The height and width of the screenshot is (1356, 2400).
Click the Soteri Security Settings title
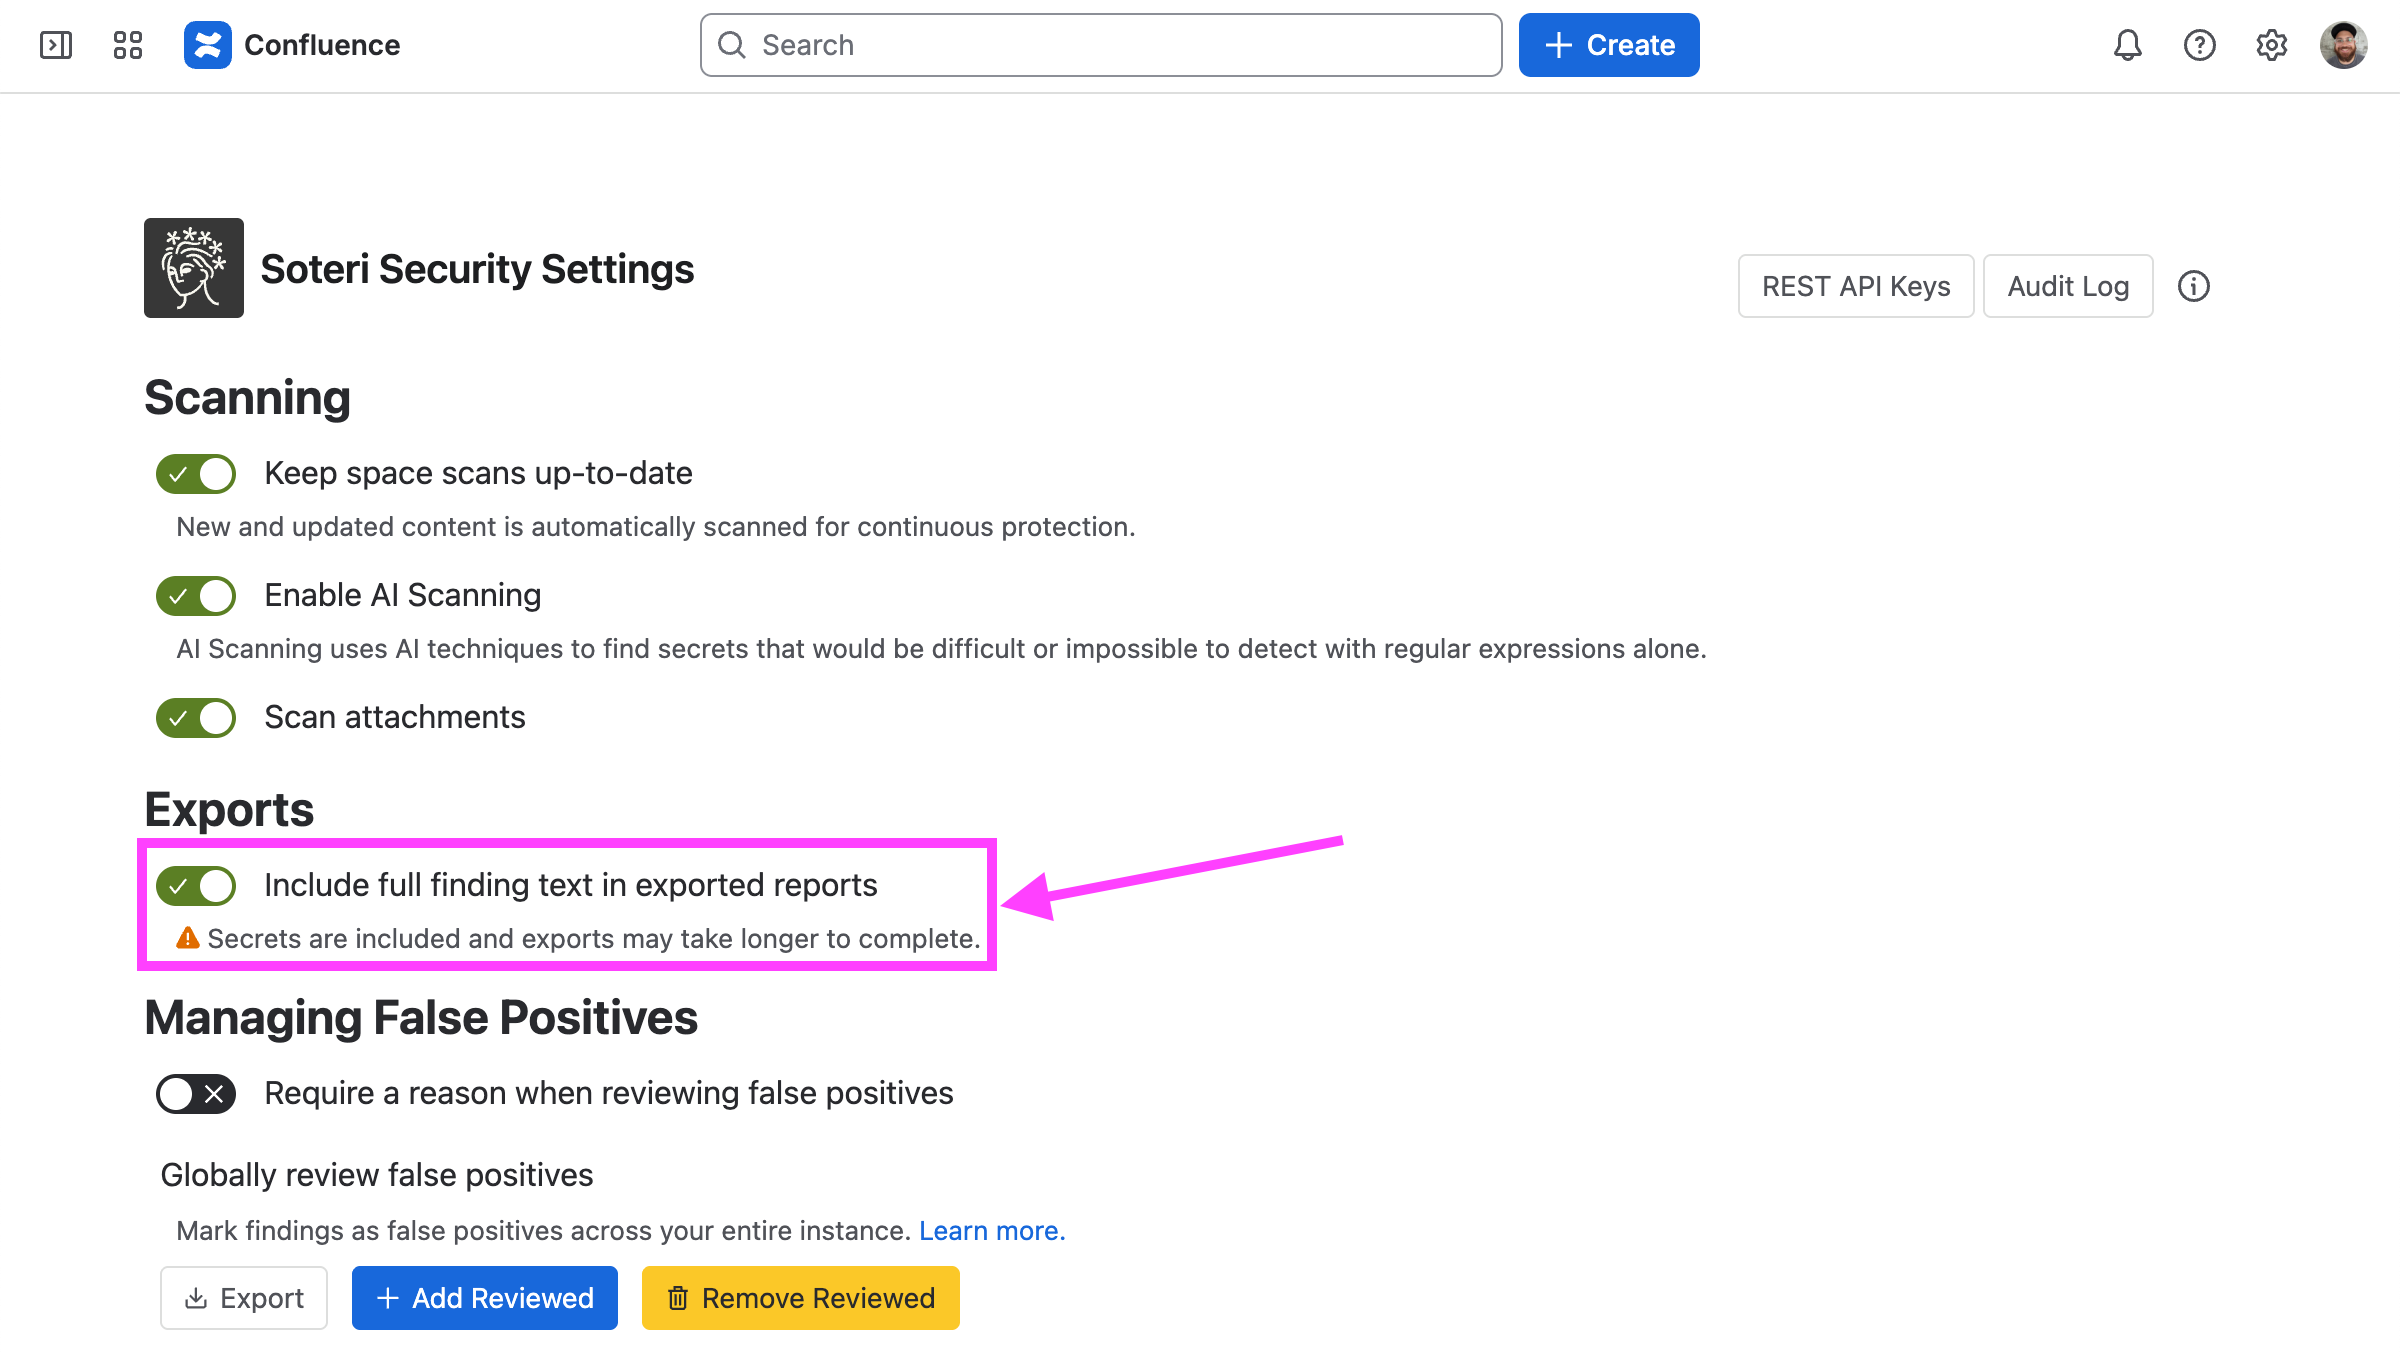pyautogui.click(x=477, y=269)
